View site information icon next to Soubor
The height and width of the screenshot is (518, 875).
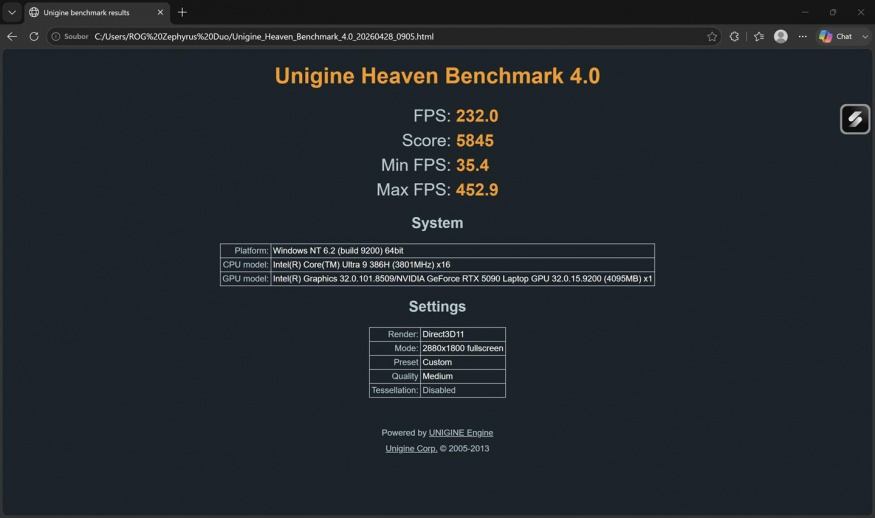(x=56, y=36)
